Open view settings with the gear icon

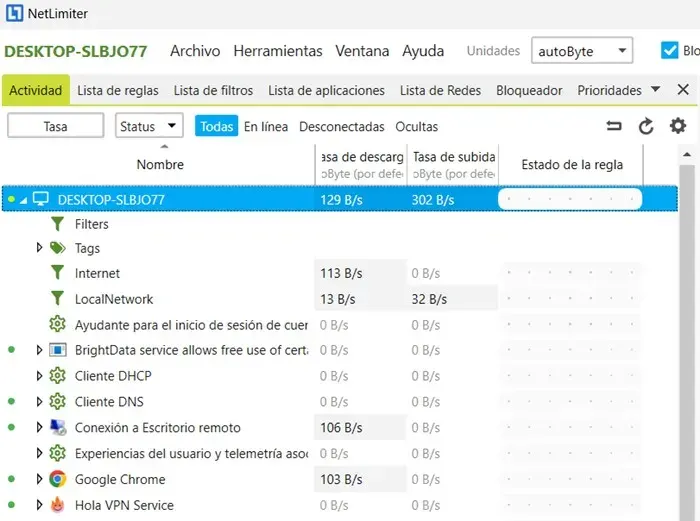pos(678,126)
